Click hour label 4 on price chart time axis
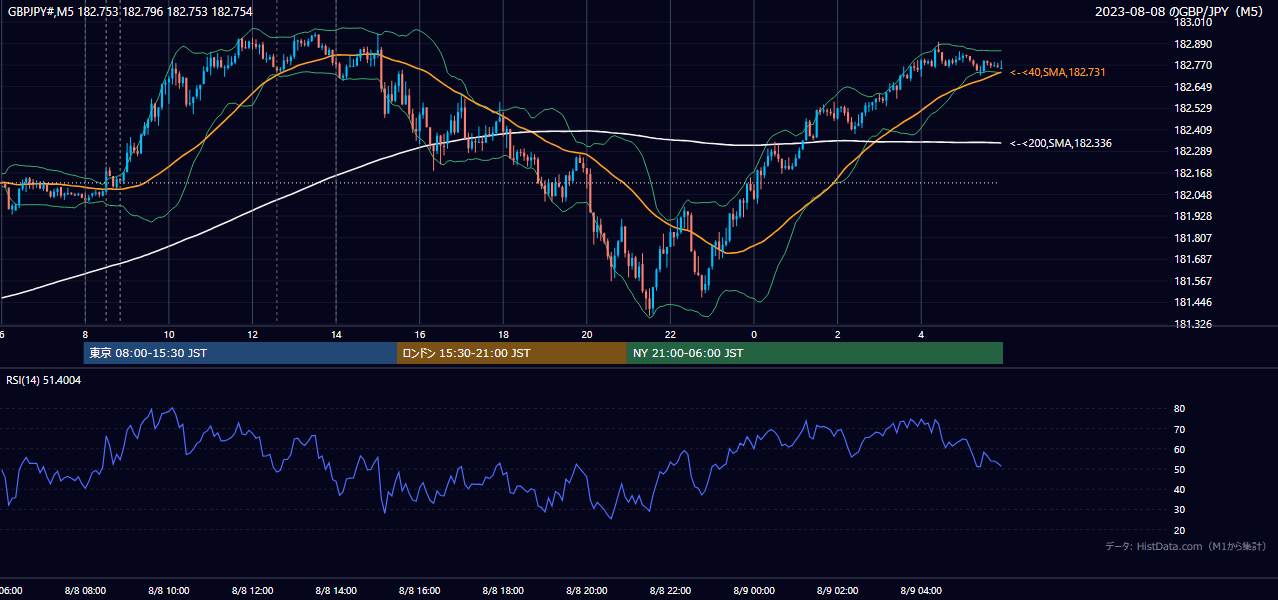This screenshot has height=600, width=1278. click(921, 334)
